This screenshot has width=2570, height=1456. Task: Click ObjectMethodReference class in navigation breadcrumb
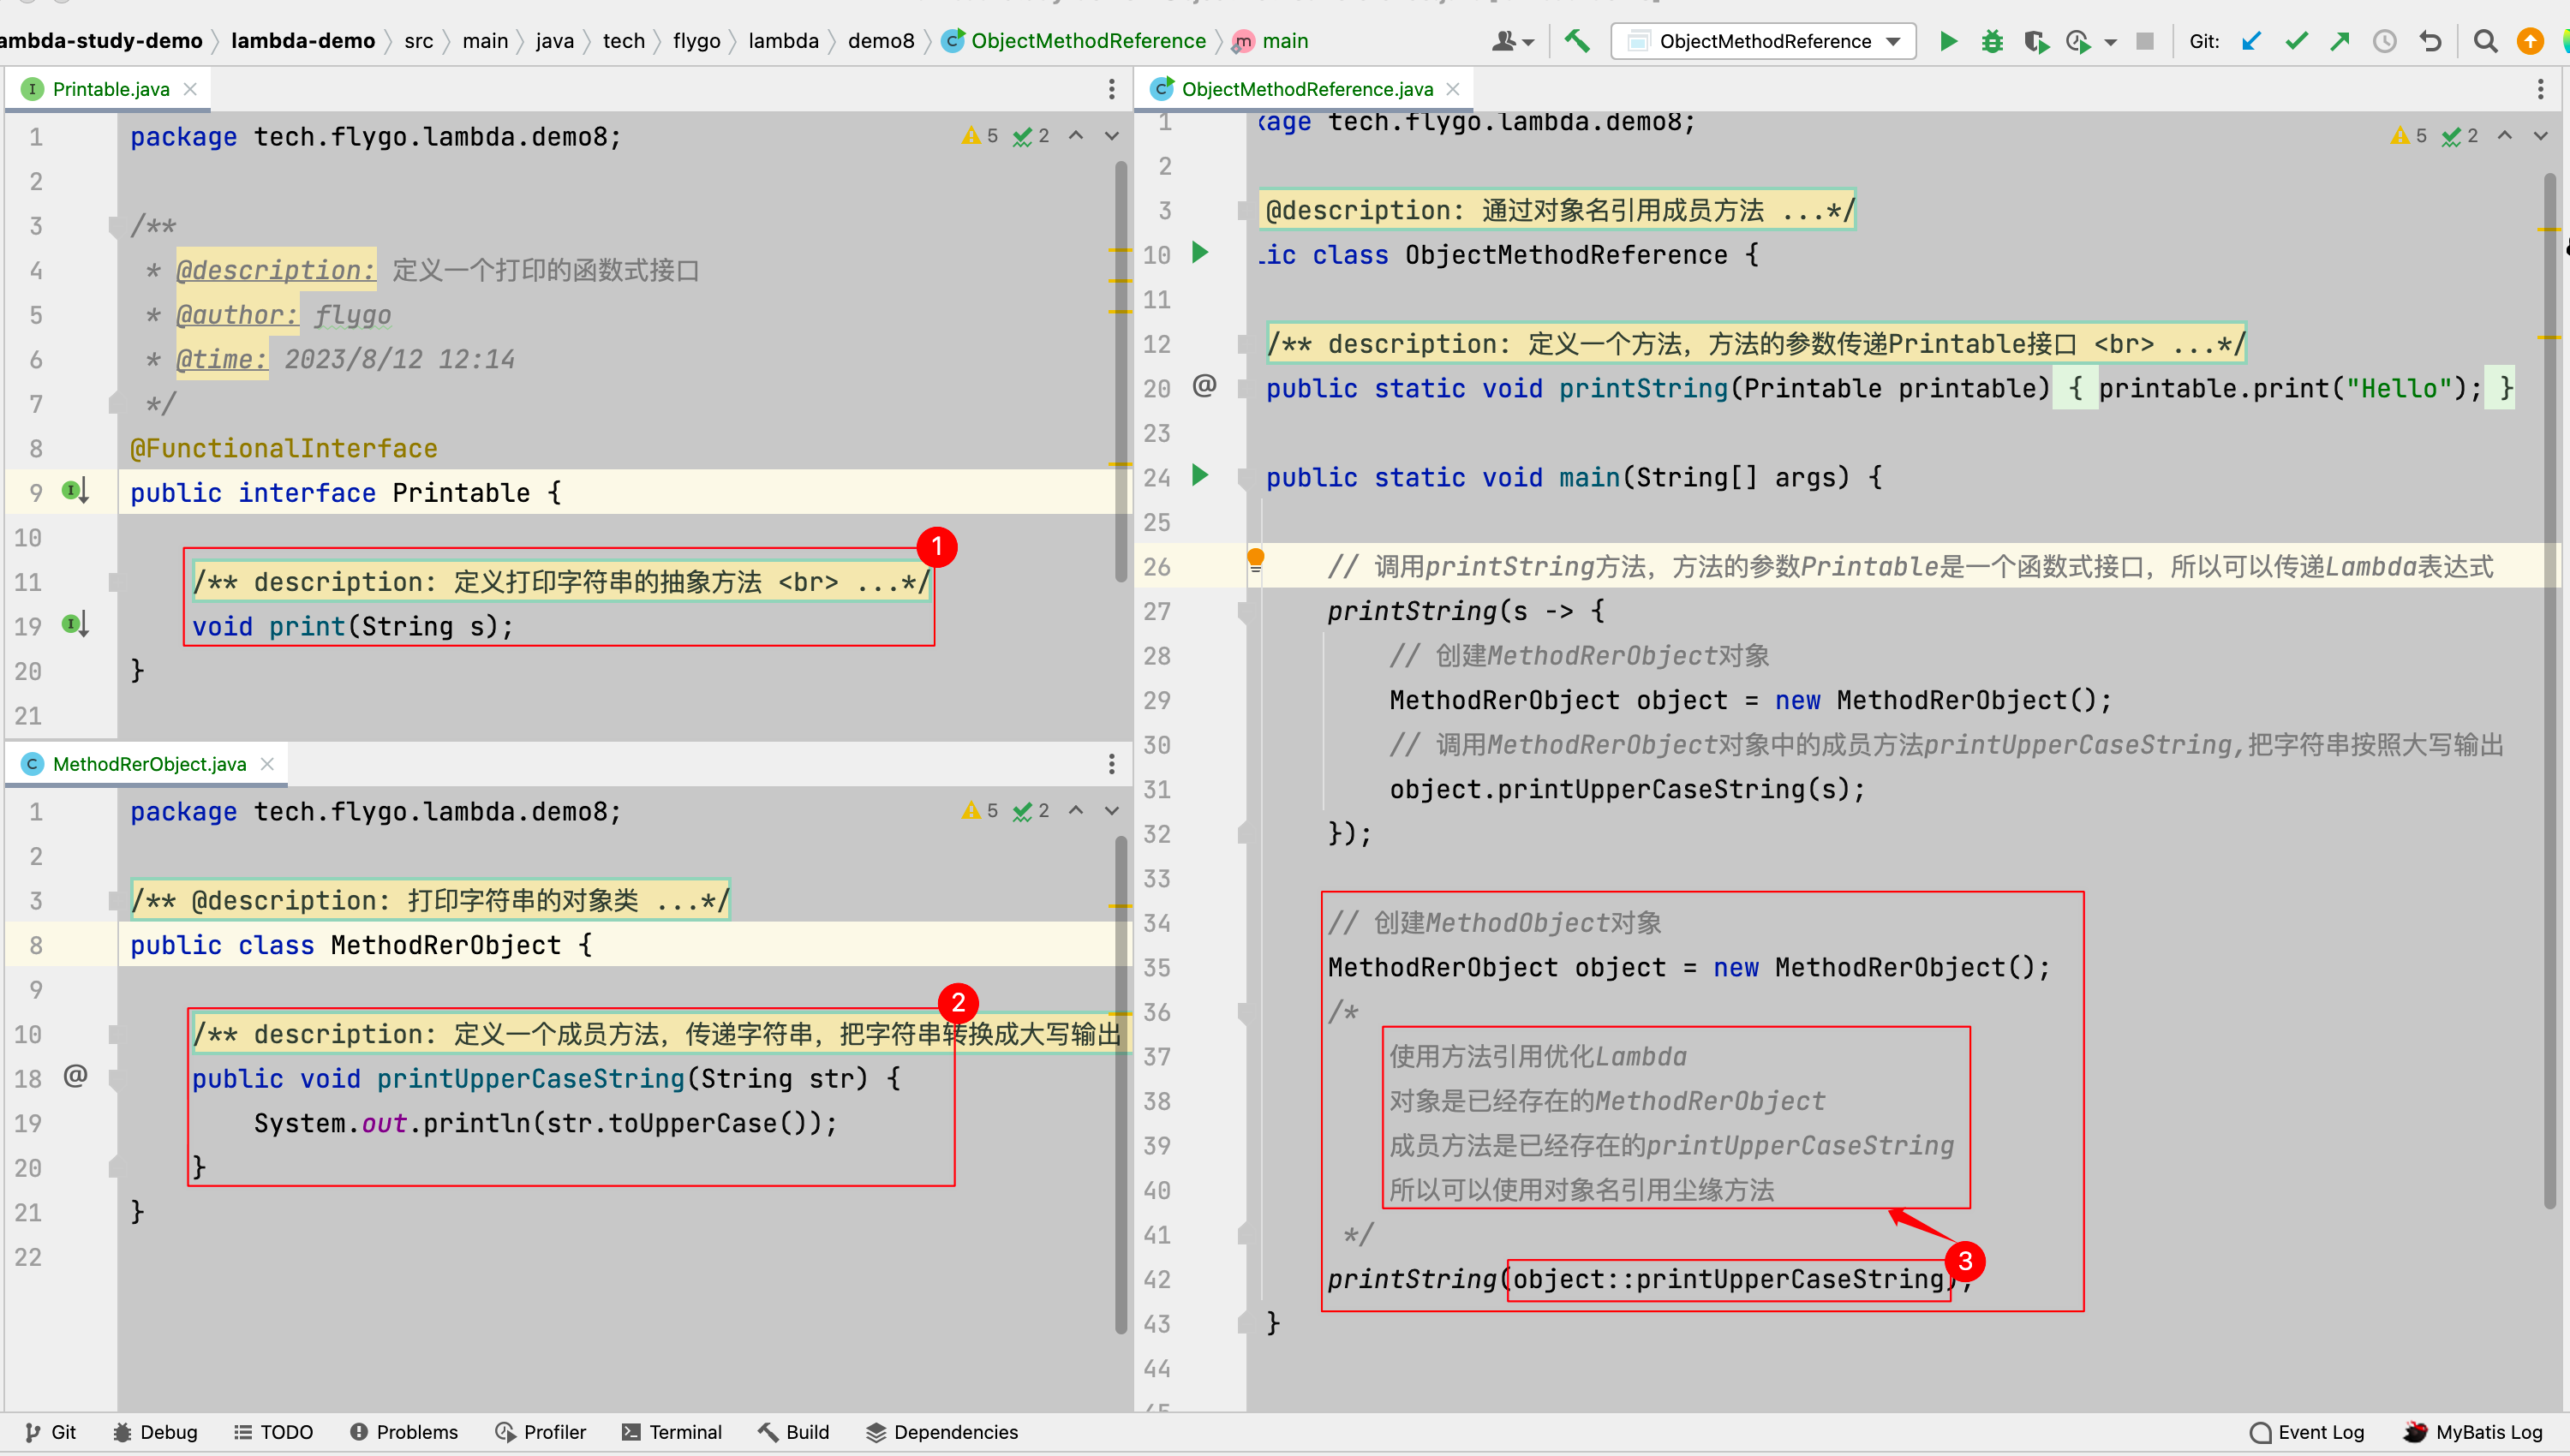(x=1075, y=41)
